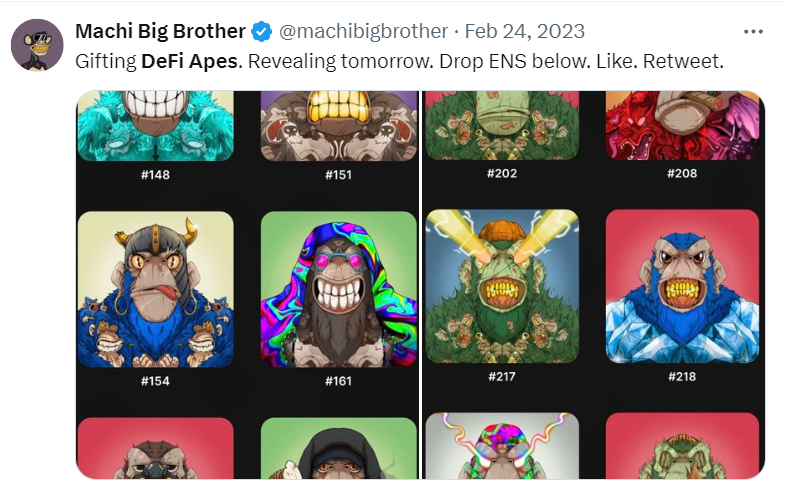Viewport: 787px width, 491px height.
Task: Click blue ape #218 thumbnail
Action: [x=683, y=286]
